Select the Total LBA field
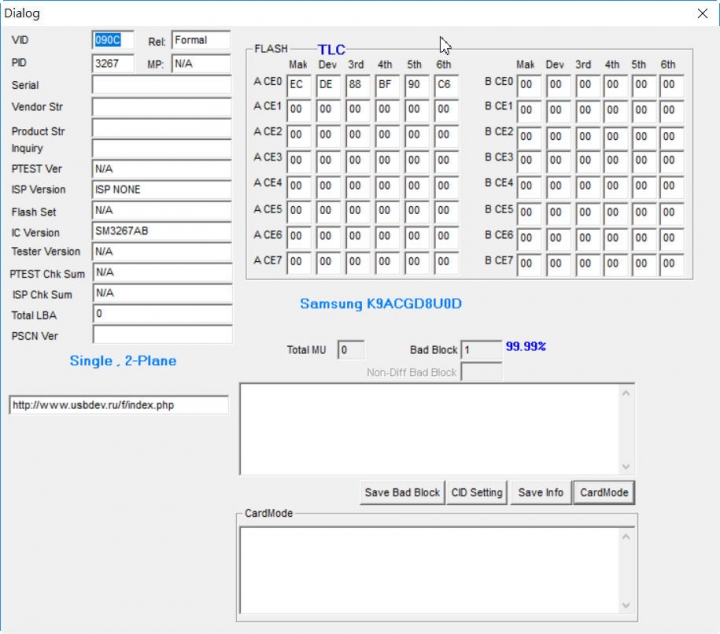This screenshot has width=720, height=634. click(161, 314)
